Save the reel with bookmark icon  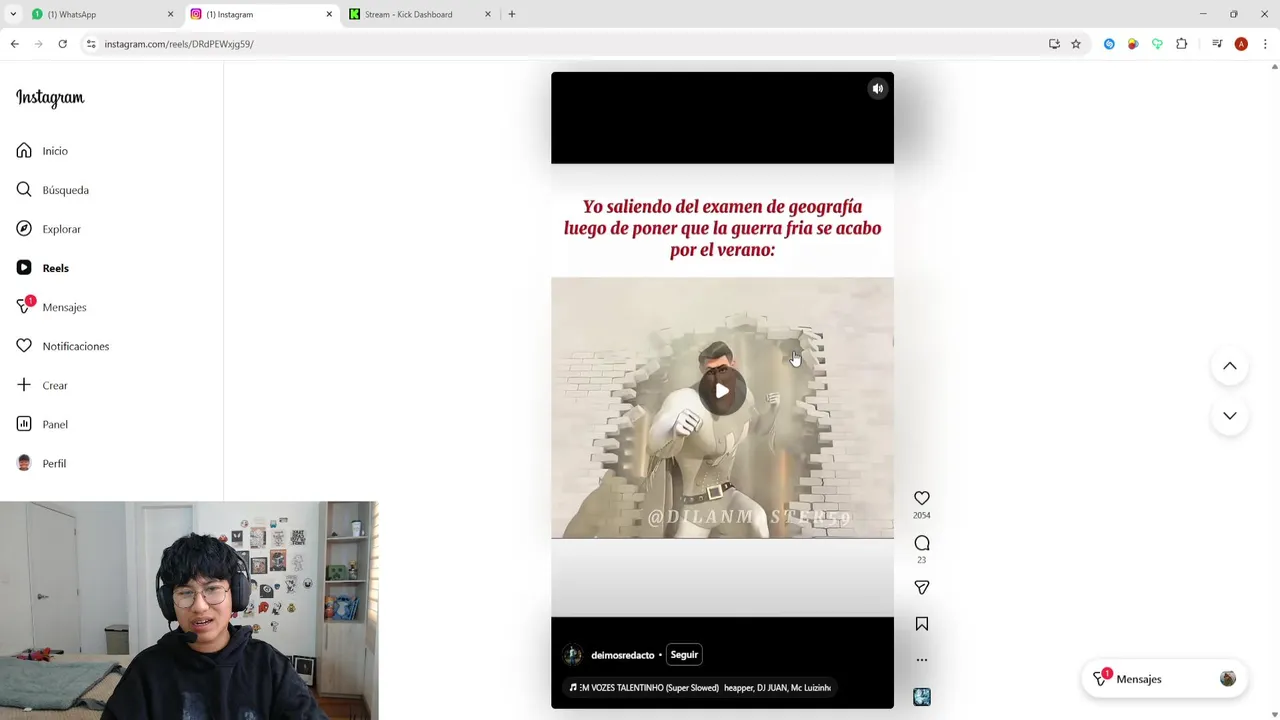tap(922, 624)
